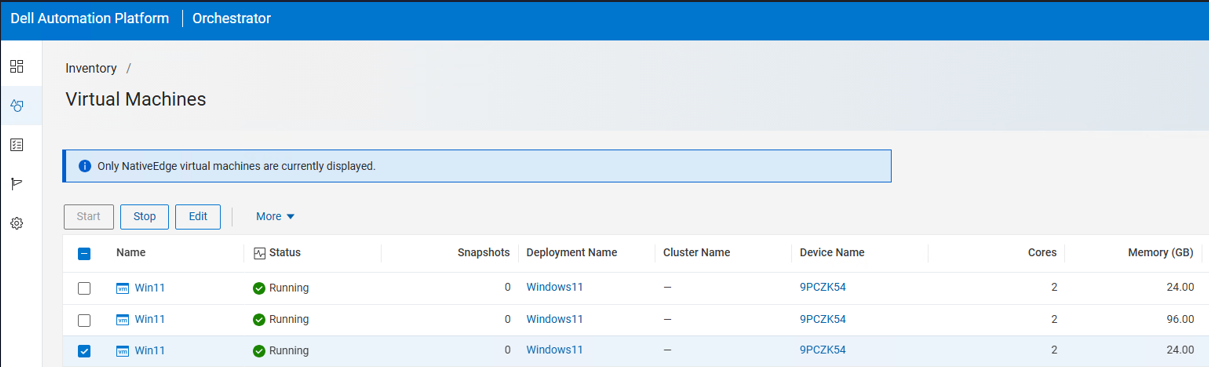Click the Running text in the checked row
The image size is (1209, 367).
click(x=289, y=351)
